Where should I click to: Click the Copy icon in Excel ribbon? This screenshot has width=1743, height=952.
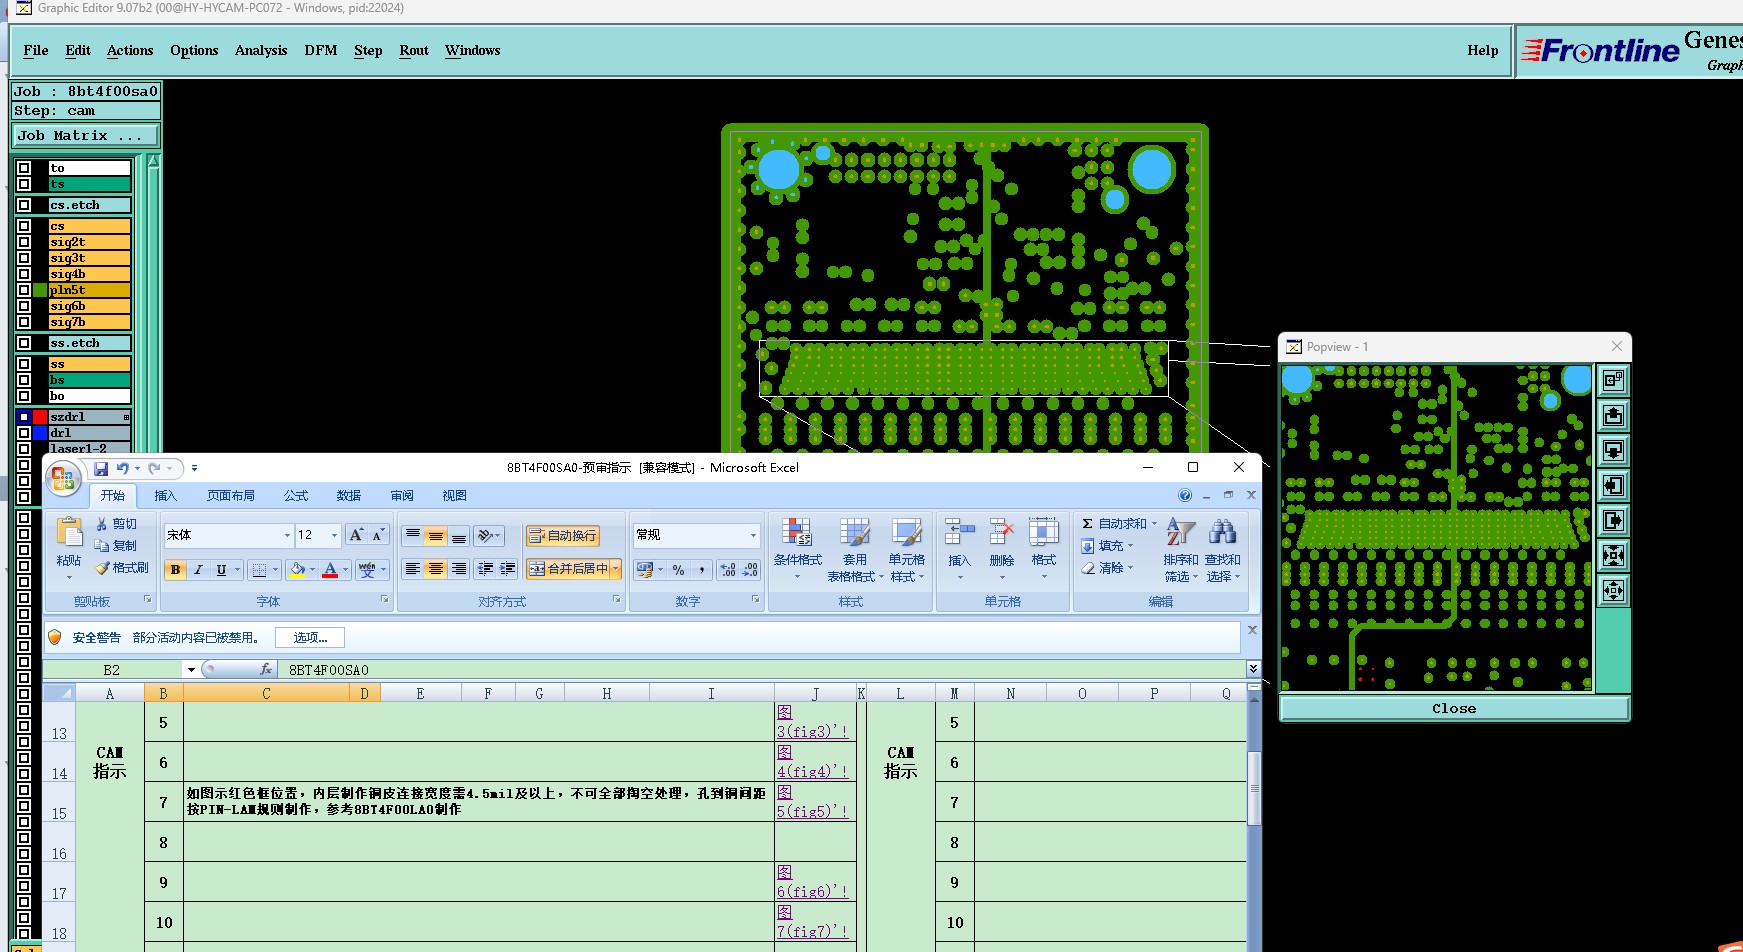click(102, 546)
